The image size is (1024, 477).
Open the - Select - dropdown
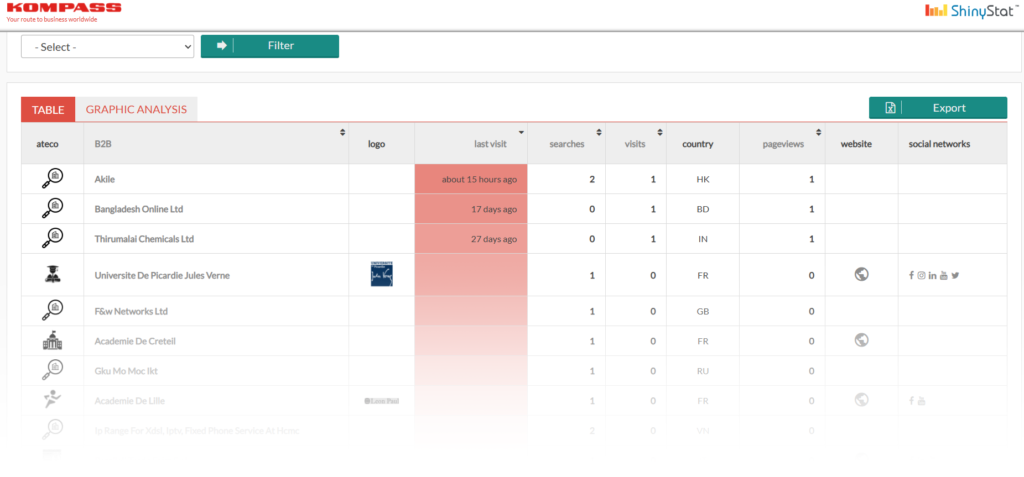click(107, 47)
